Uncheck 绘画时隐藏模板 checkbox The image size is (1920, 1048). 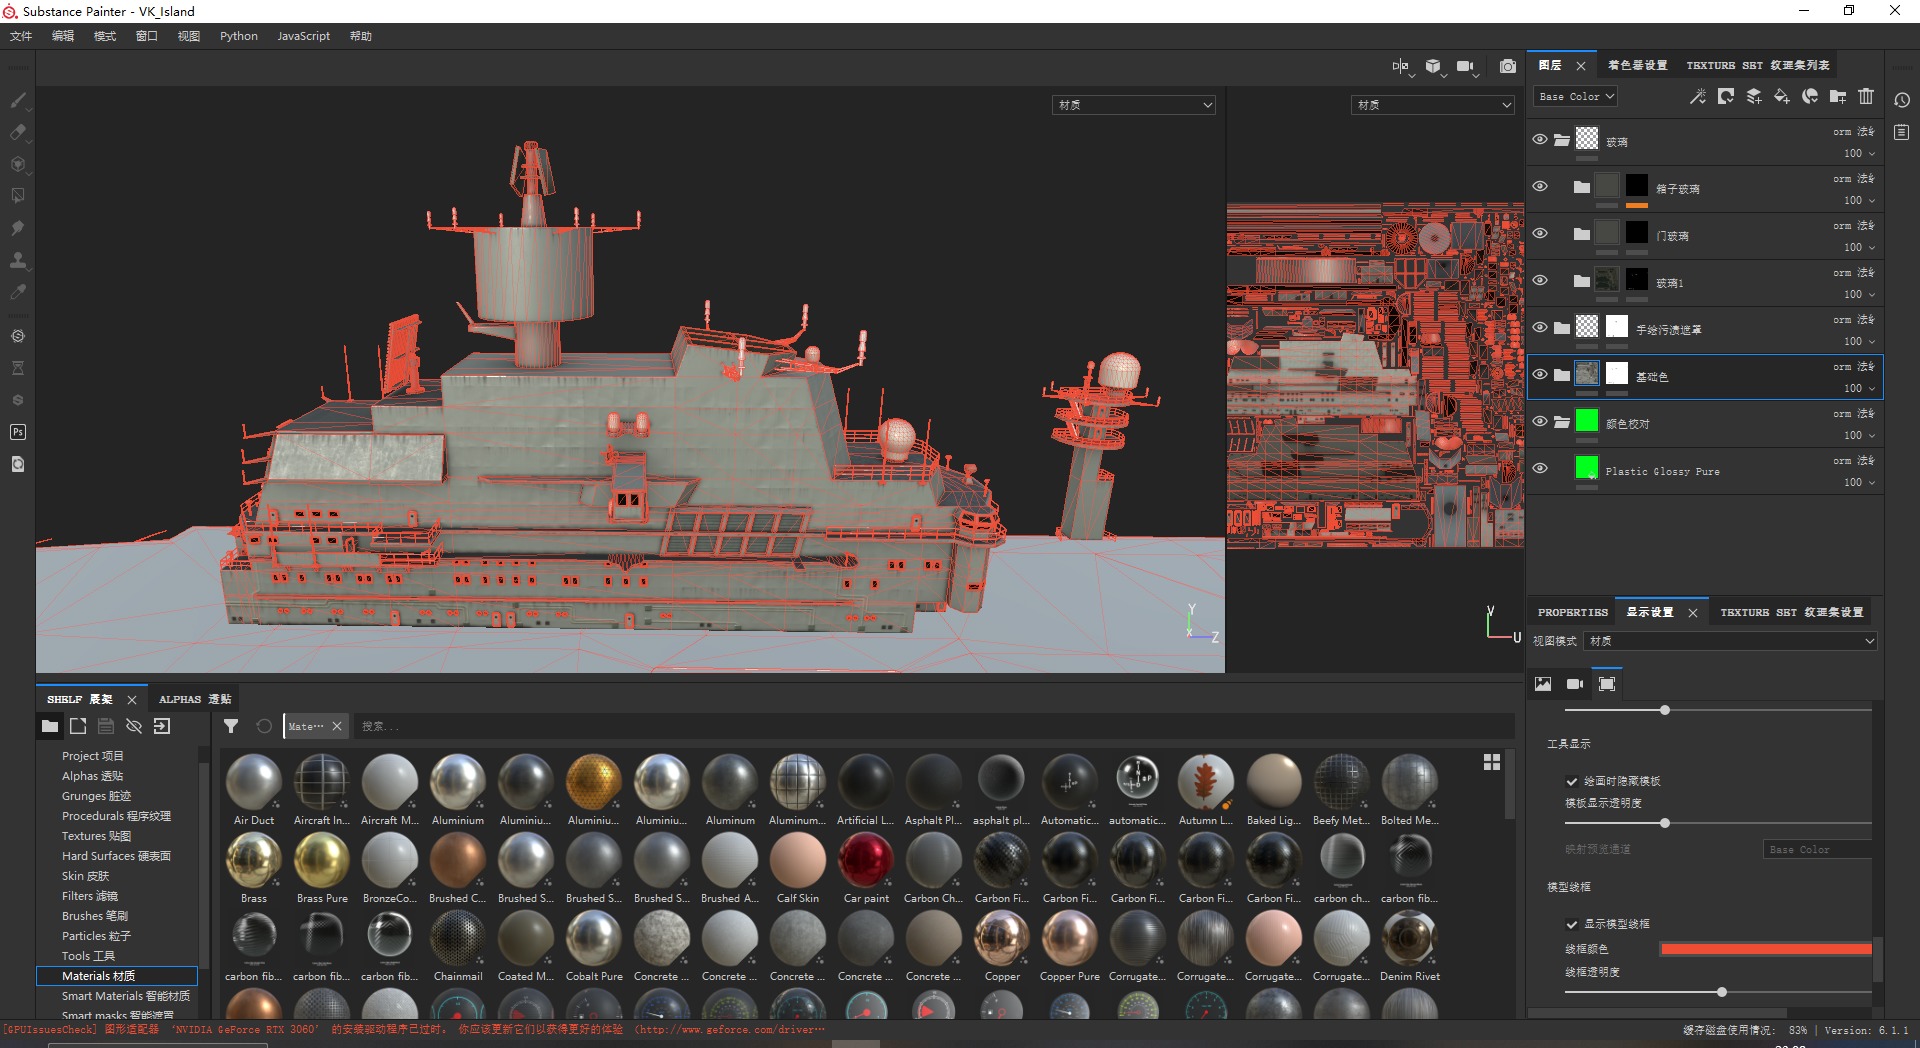point(1572,781)
